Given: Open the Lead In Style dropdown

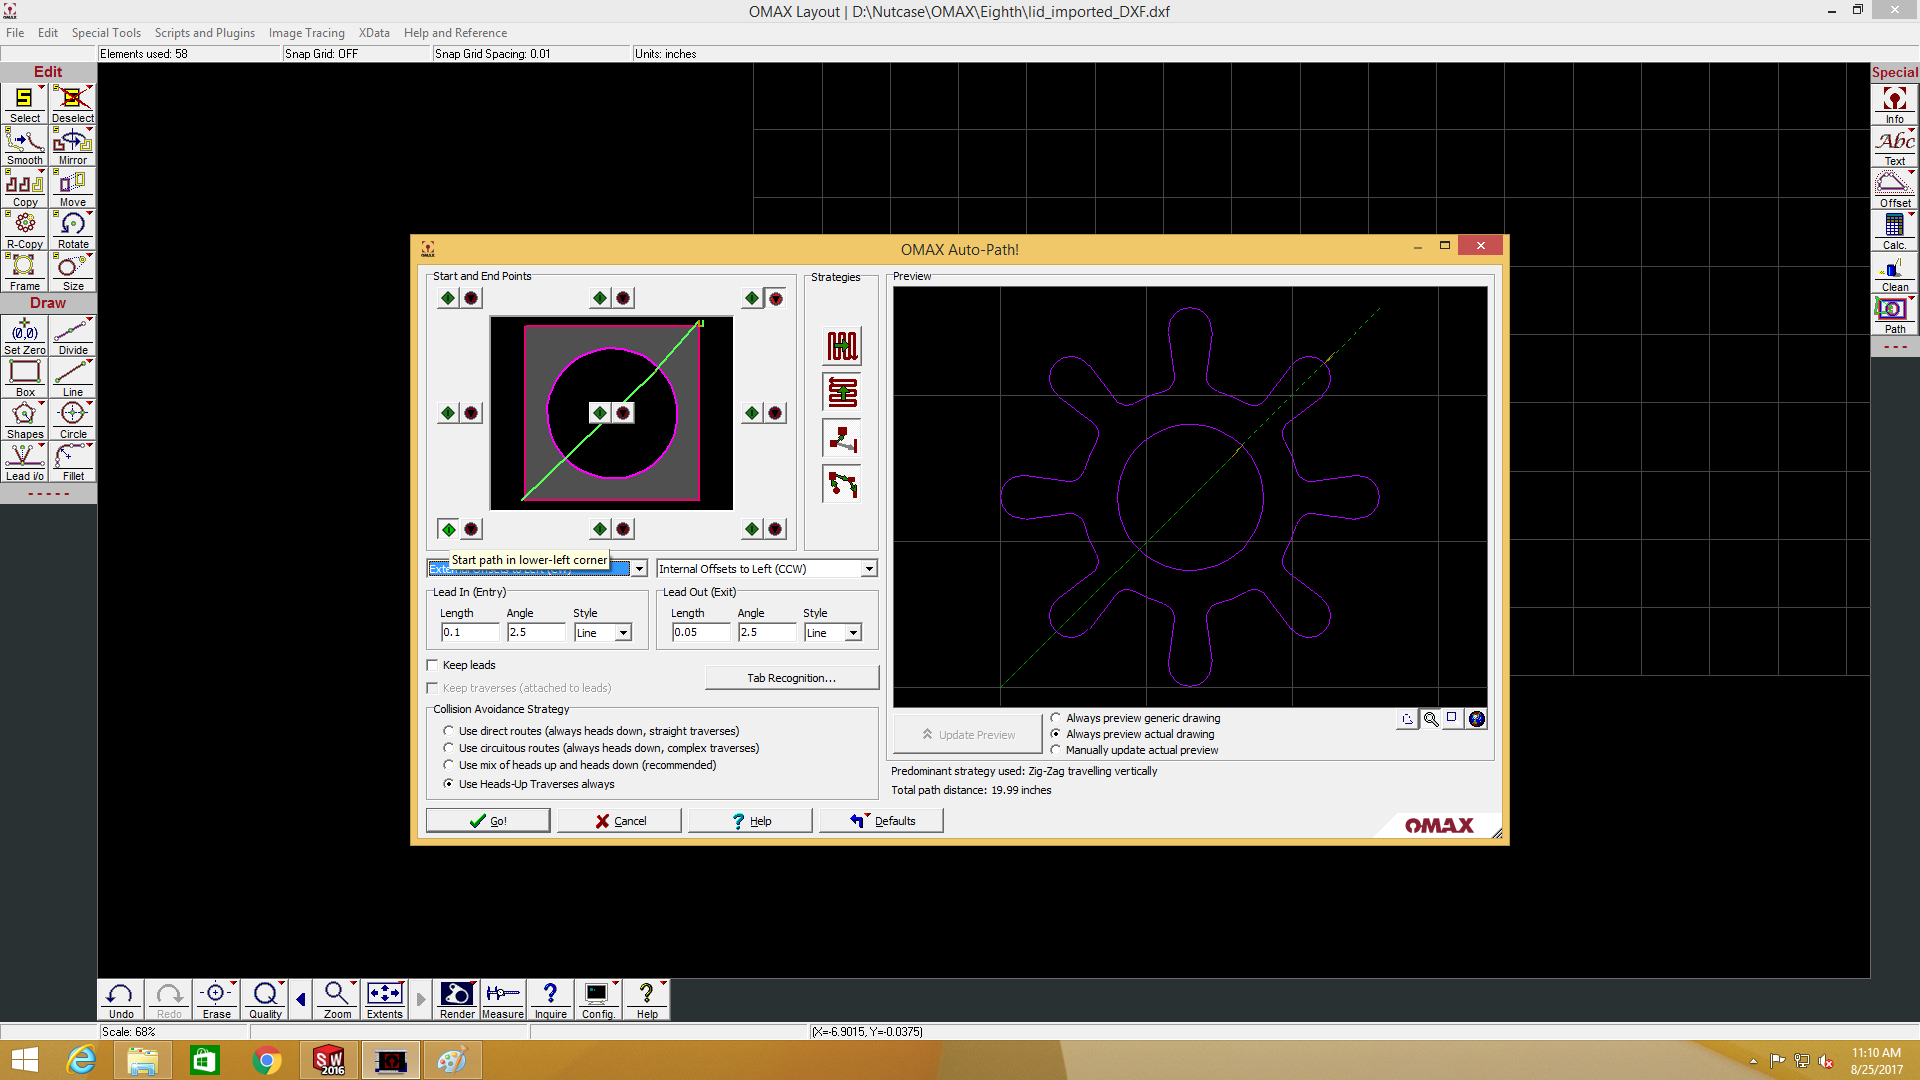Looking at the screenshot, I should (623, 633).
